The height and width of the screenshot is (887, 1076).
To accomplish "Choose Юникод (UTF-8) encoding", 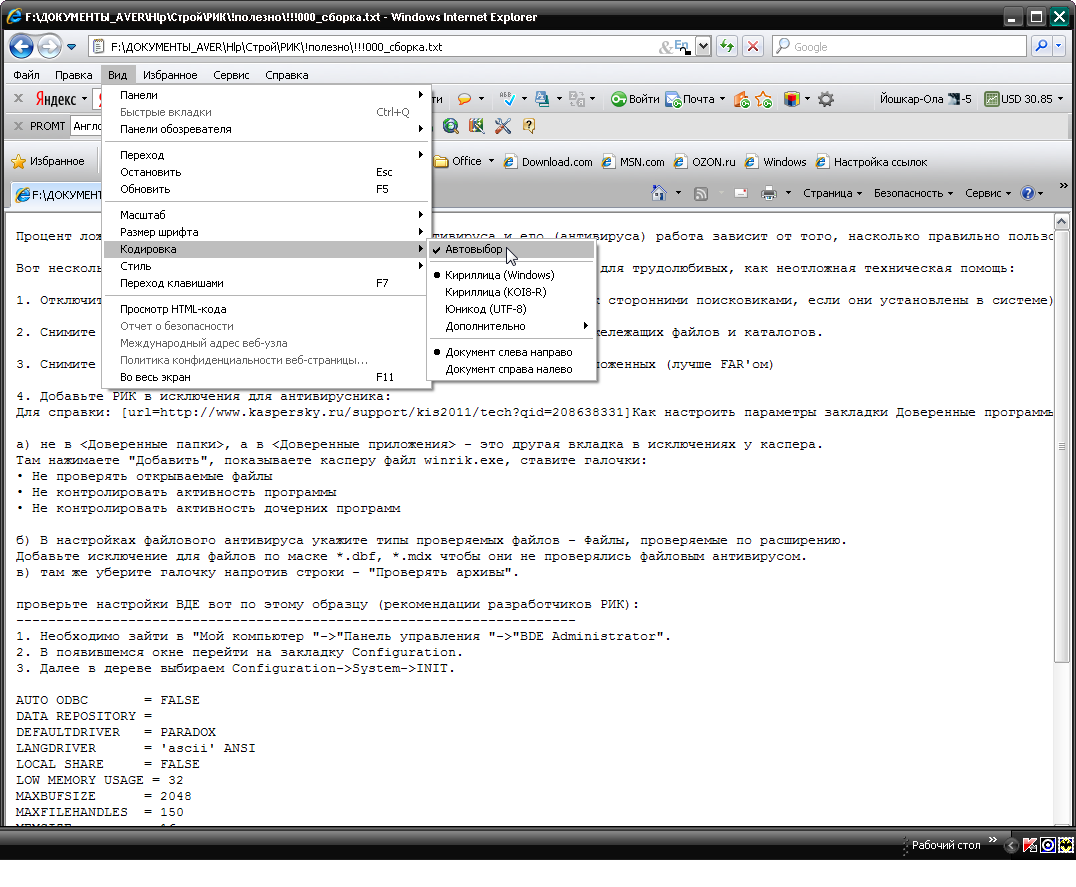I will pyautogui.click(x=485, y=309).
